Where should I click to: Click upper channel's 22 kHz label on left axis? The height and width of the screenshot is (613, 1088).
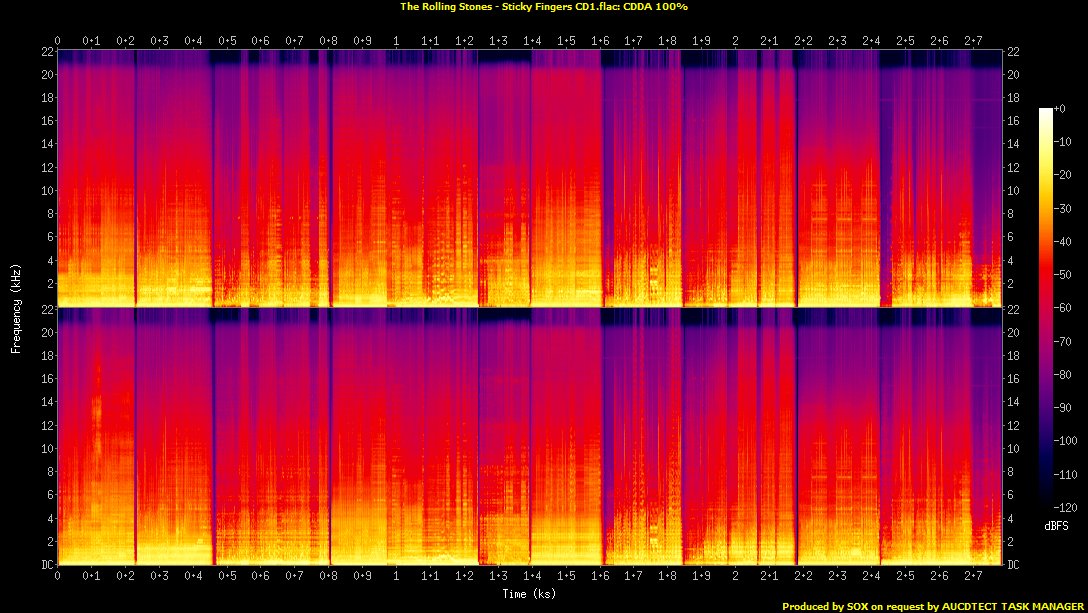46,51
